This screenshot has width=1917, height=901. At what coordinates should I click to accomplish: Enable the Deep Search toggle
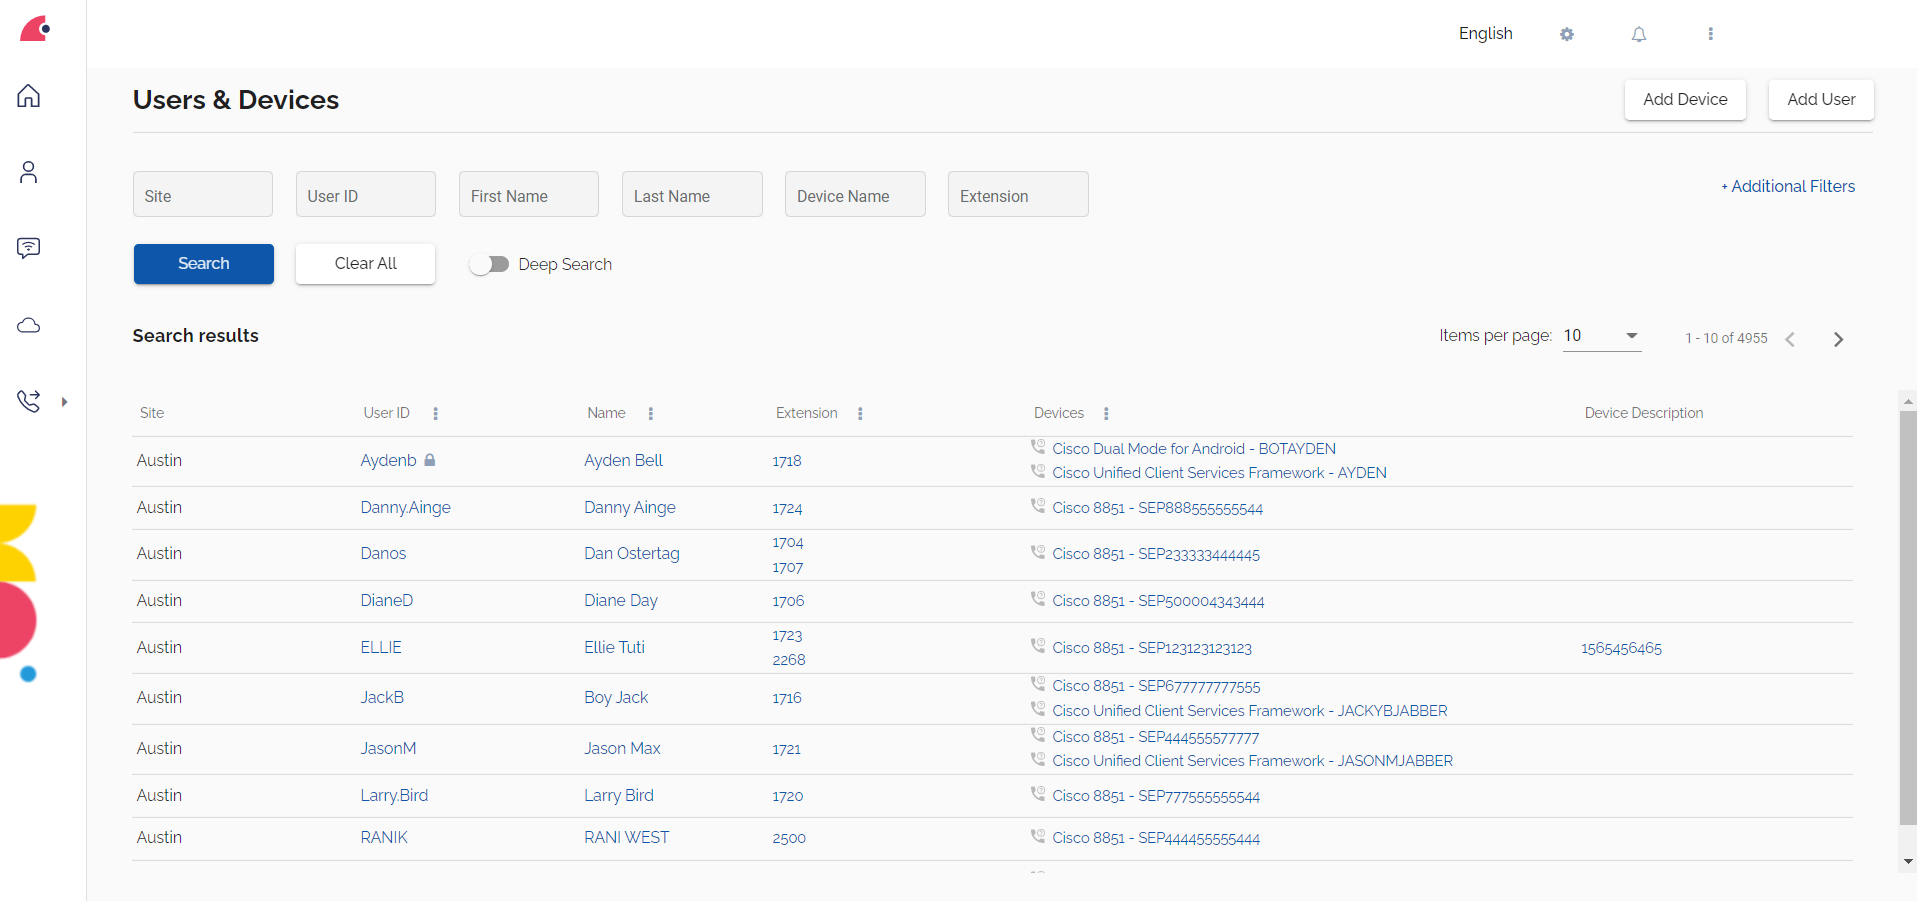tap(490, 264)
